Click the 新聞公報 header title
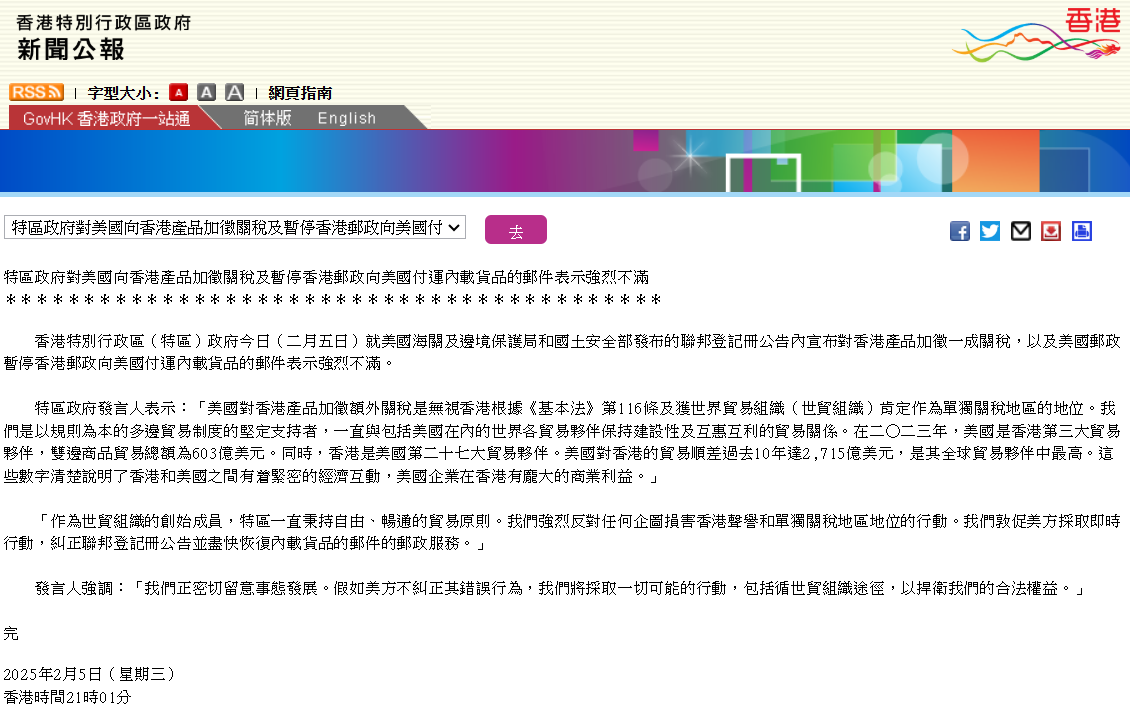 71,49
